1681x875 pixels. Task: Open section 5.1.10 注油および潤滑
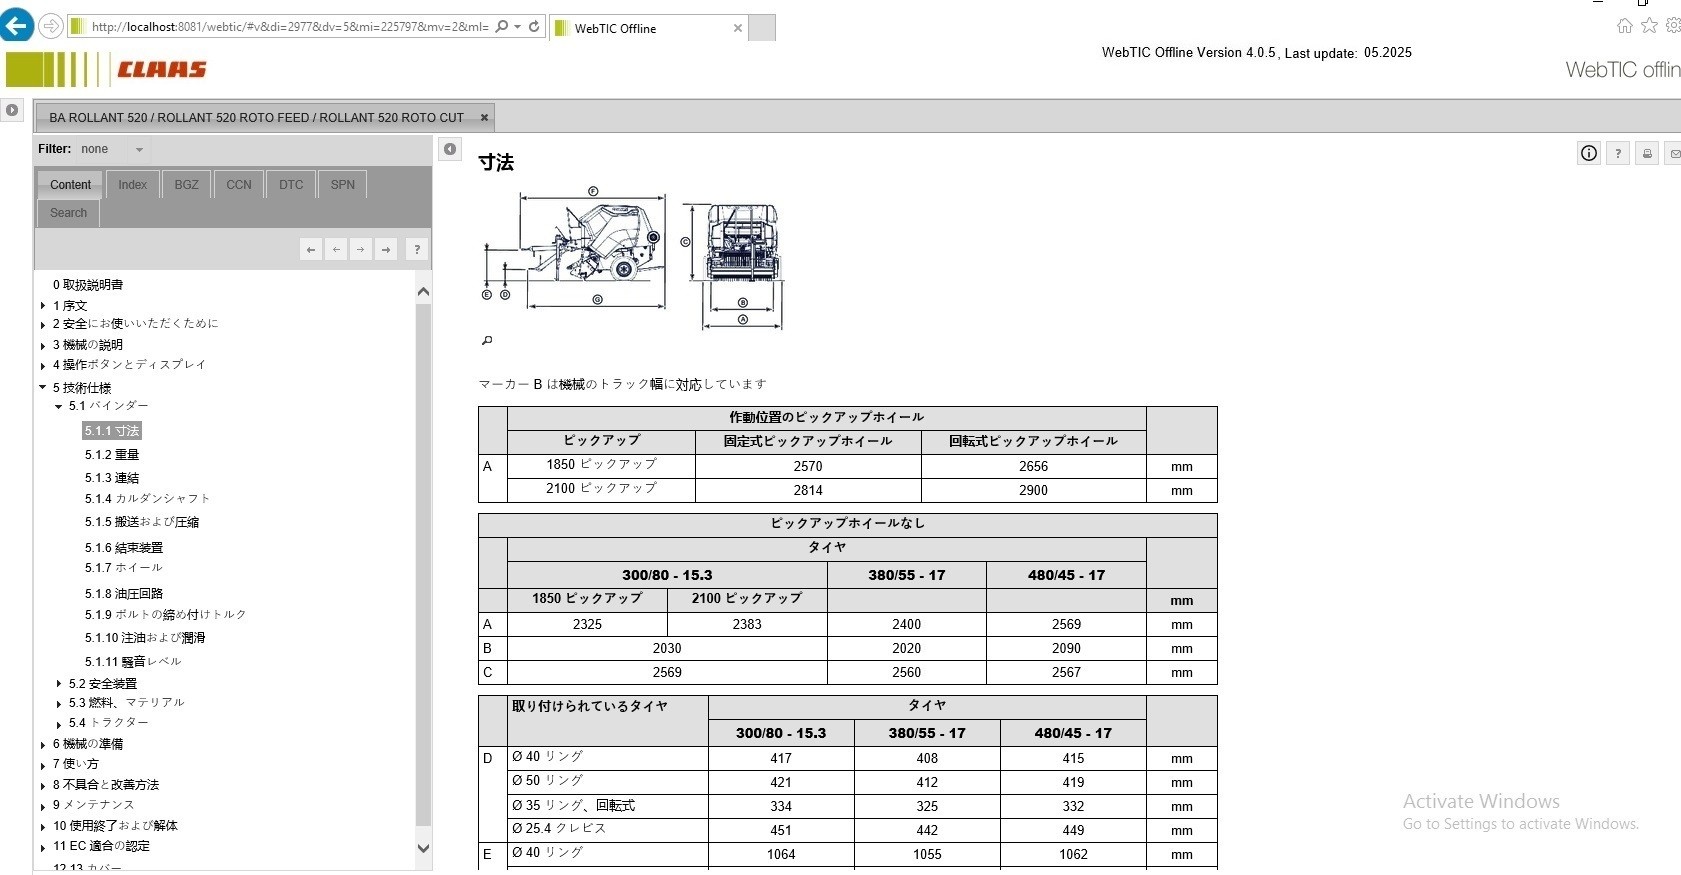tap(145, 638)
